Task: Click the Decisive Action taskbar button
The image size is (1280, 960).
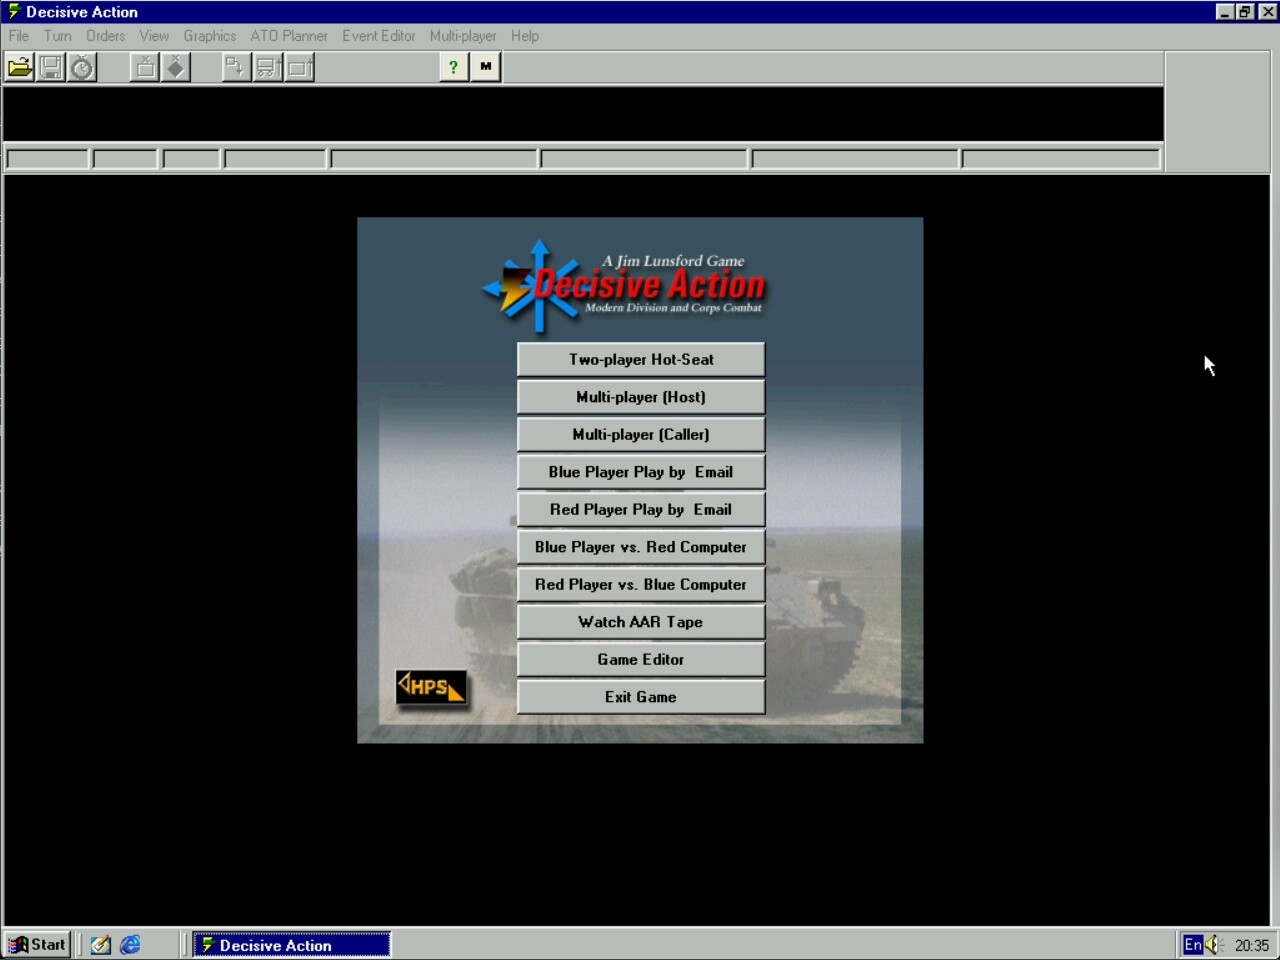Action: [291, 944]
